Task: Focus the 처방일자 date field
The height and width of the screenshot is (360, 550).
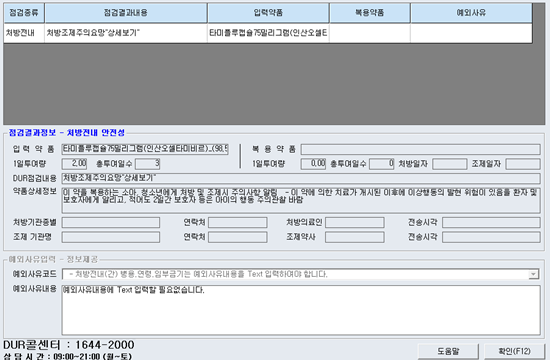Action: pos(450,164)
